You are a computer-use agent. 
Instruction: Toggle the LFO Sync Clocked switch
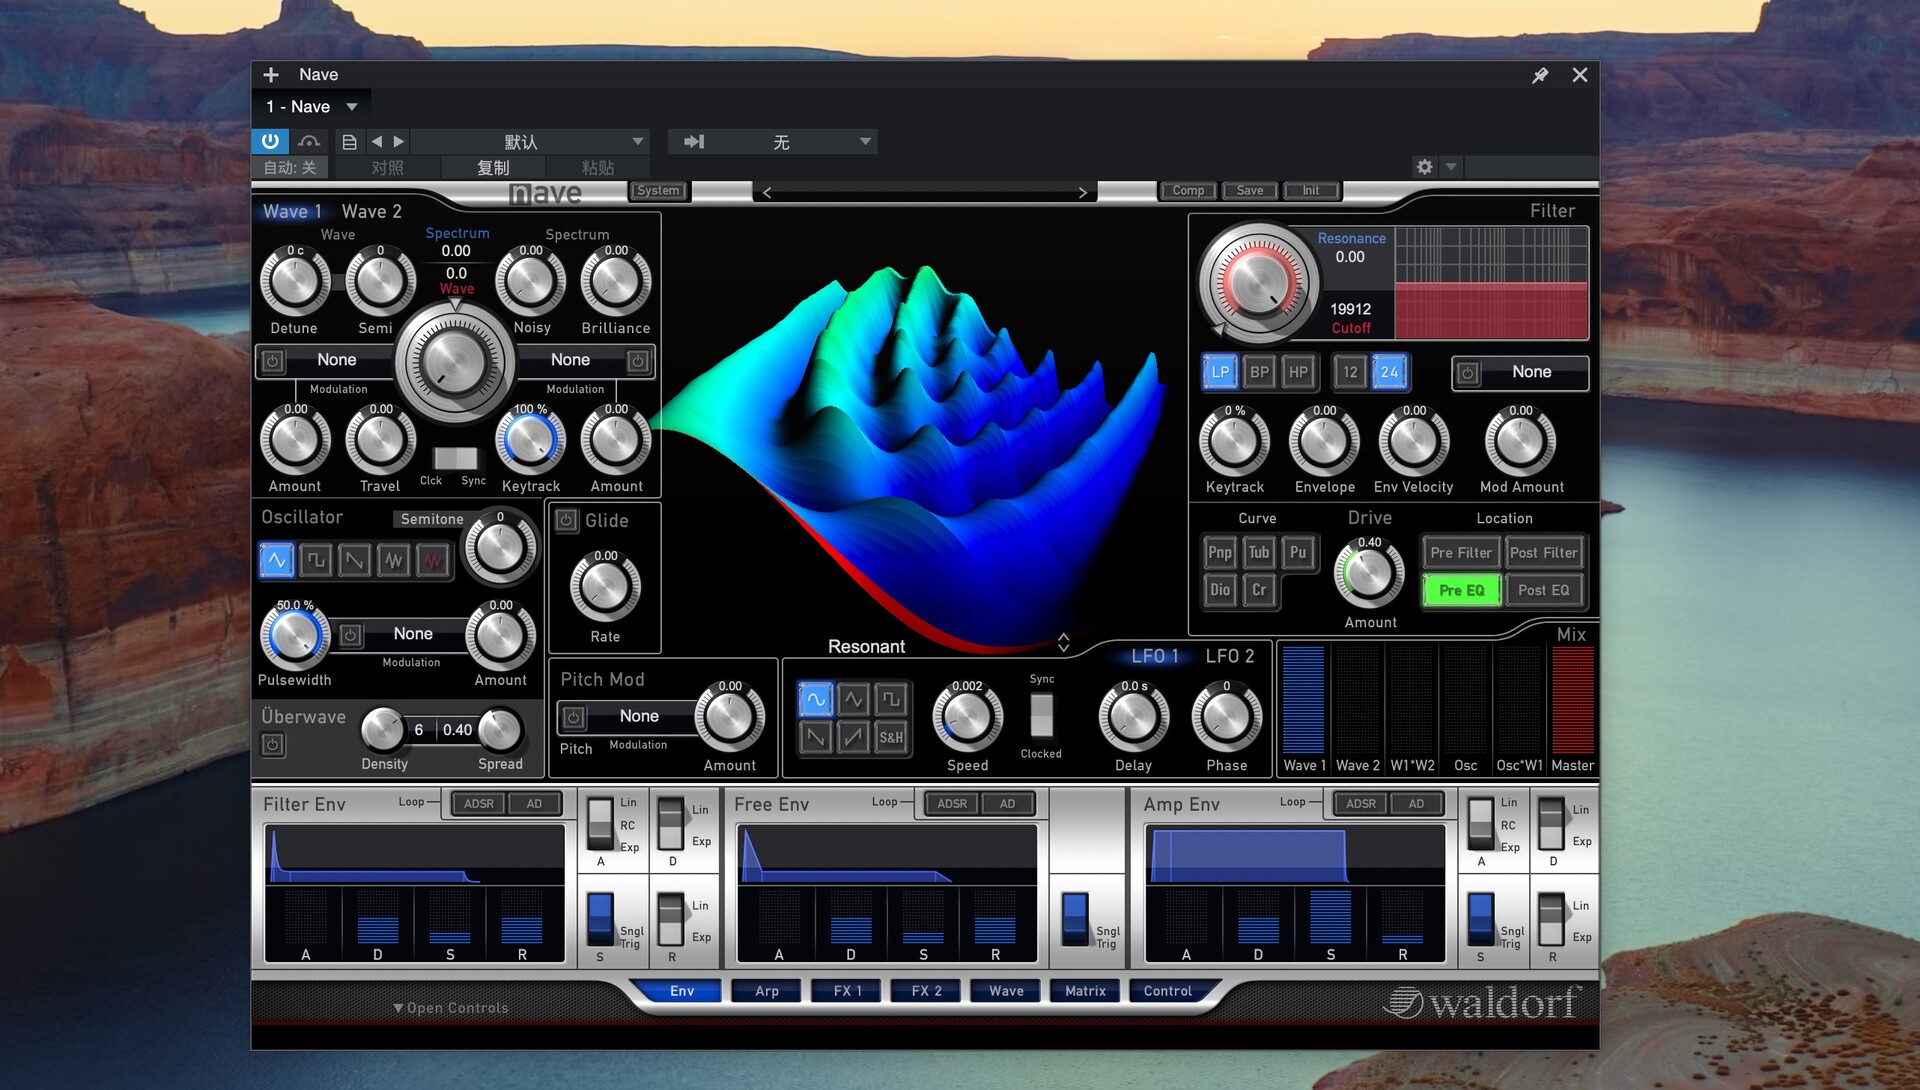[1041, 715]
